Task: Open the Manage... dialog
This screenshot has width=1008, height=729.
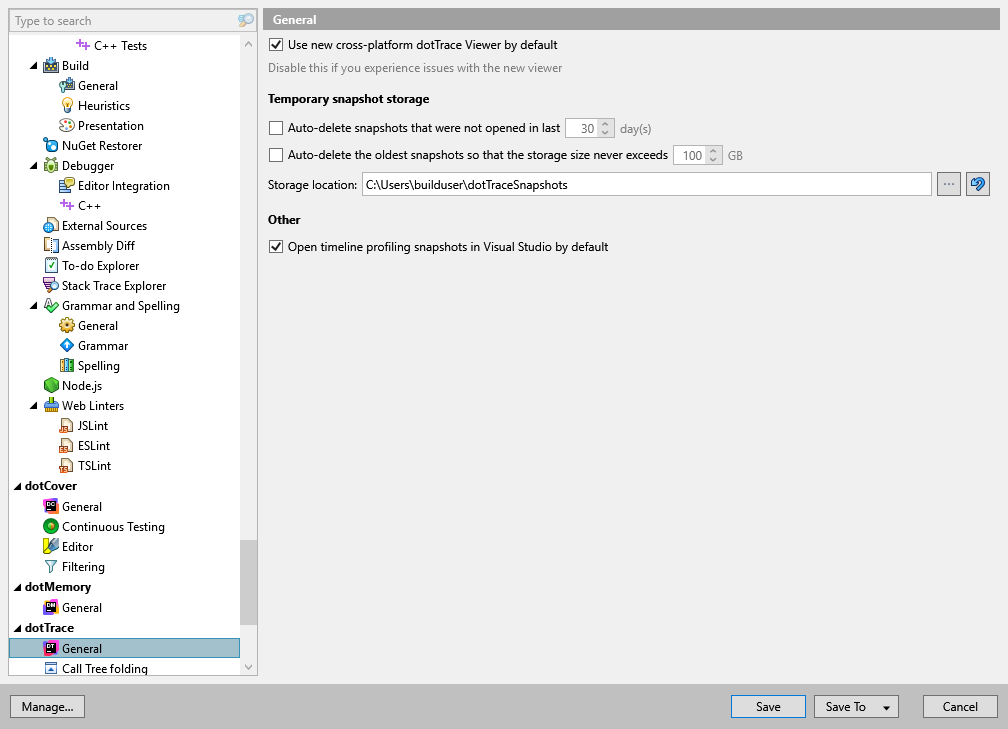Action: pos(48,706)
